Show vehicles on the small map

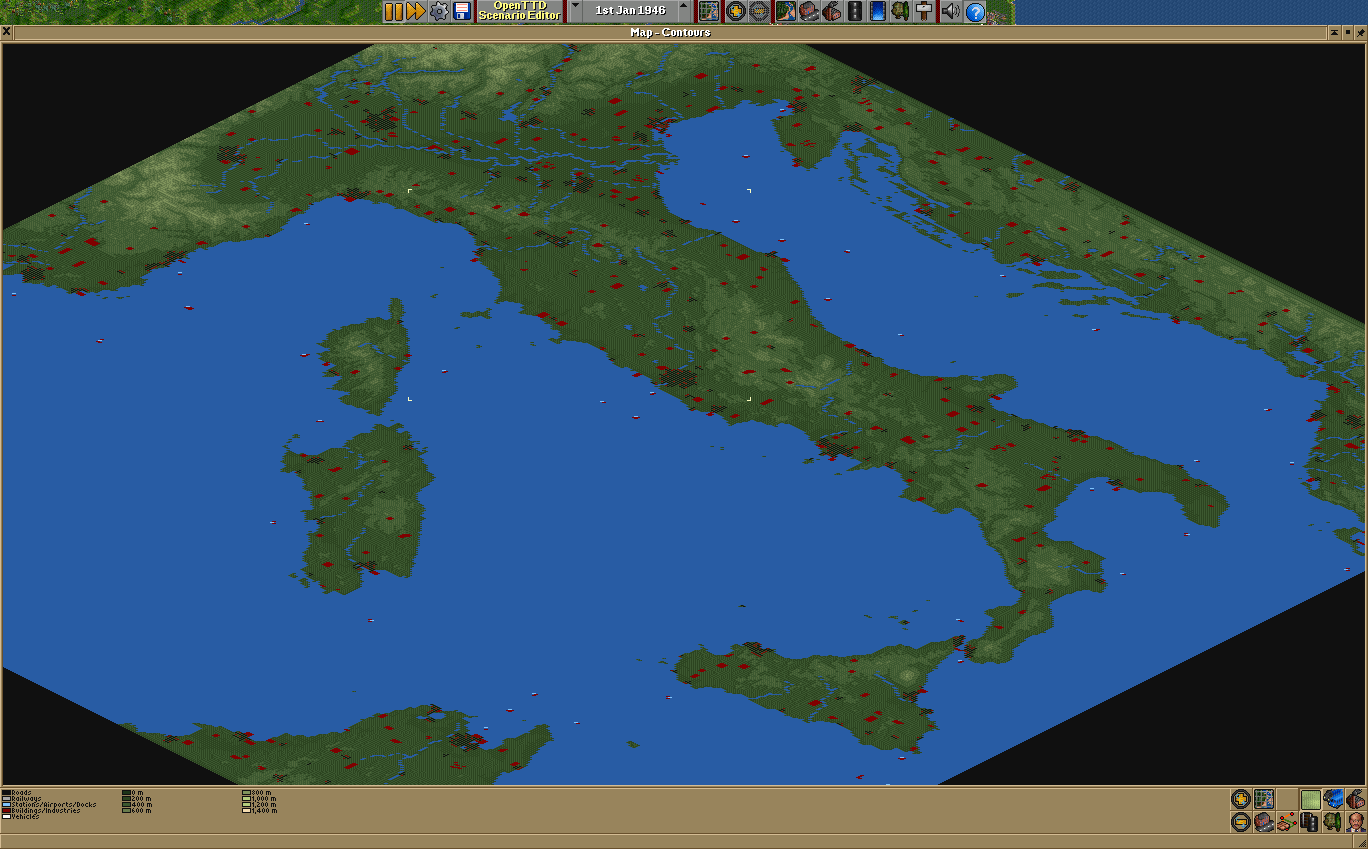click(x=1333, y=799)
